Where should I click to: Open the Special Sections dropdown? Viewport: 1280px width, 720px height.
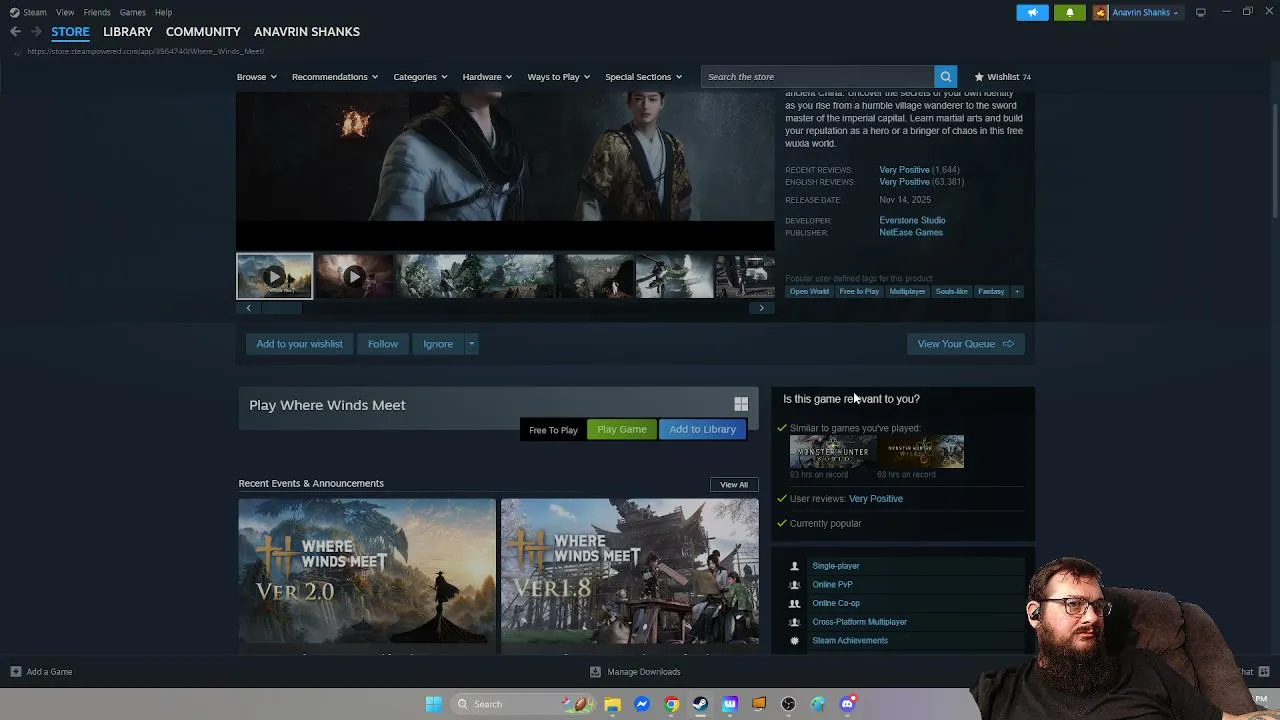[643, 77]
